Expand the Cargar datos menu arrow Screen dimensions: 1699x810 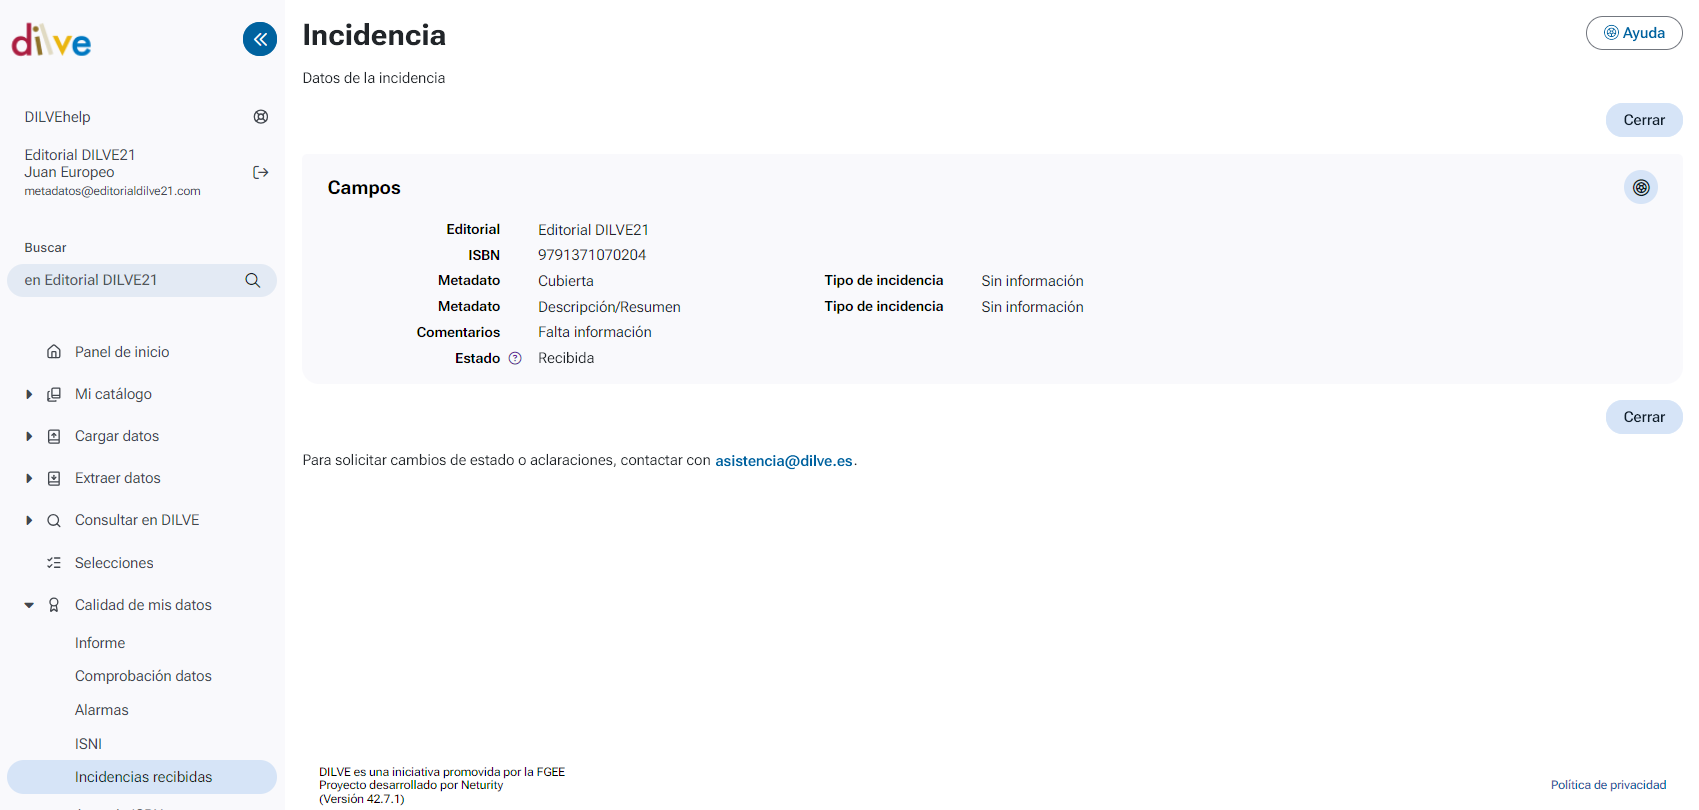pos(29,436)
